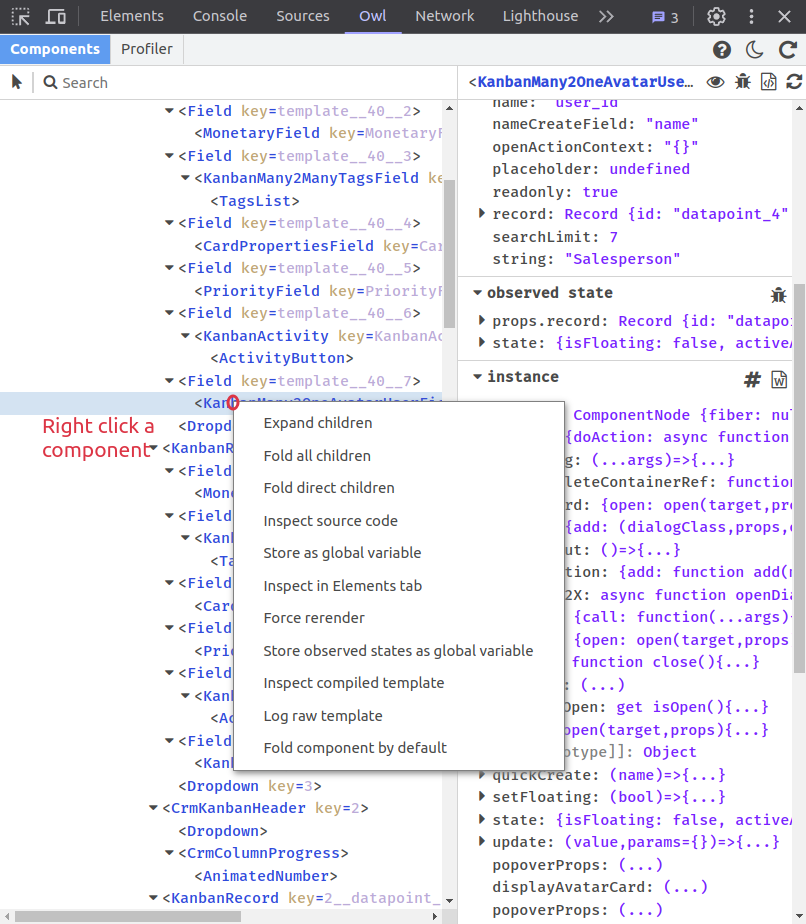
Task: Choose Force rerender from the context menu
Action: pos(314,618)
